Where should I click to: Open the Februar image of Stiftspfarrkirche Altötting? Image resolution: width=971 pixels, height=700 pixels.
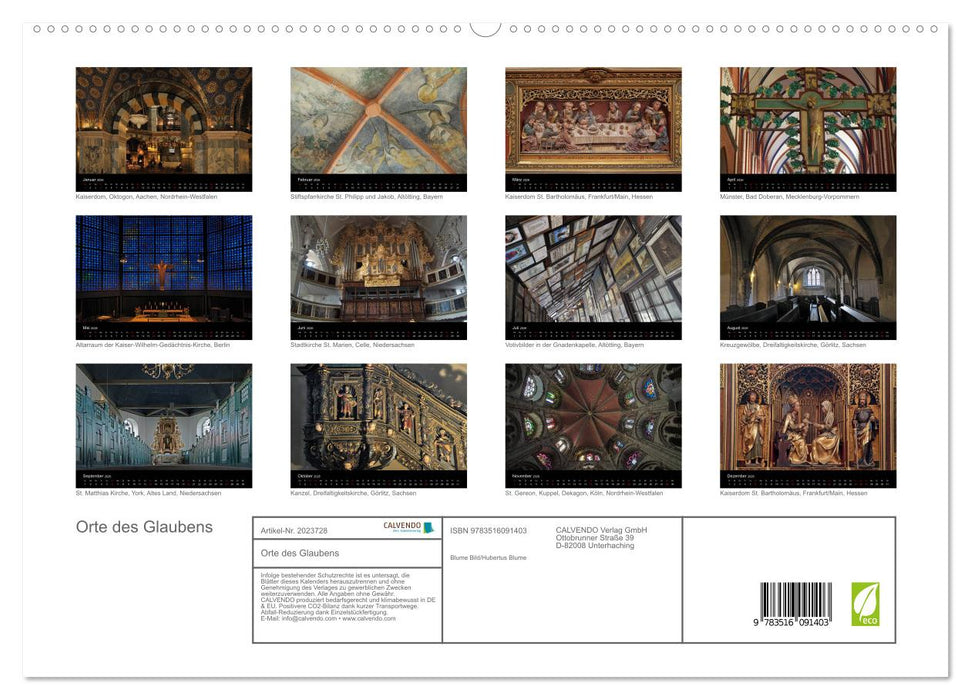[377, 125]
